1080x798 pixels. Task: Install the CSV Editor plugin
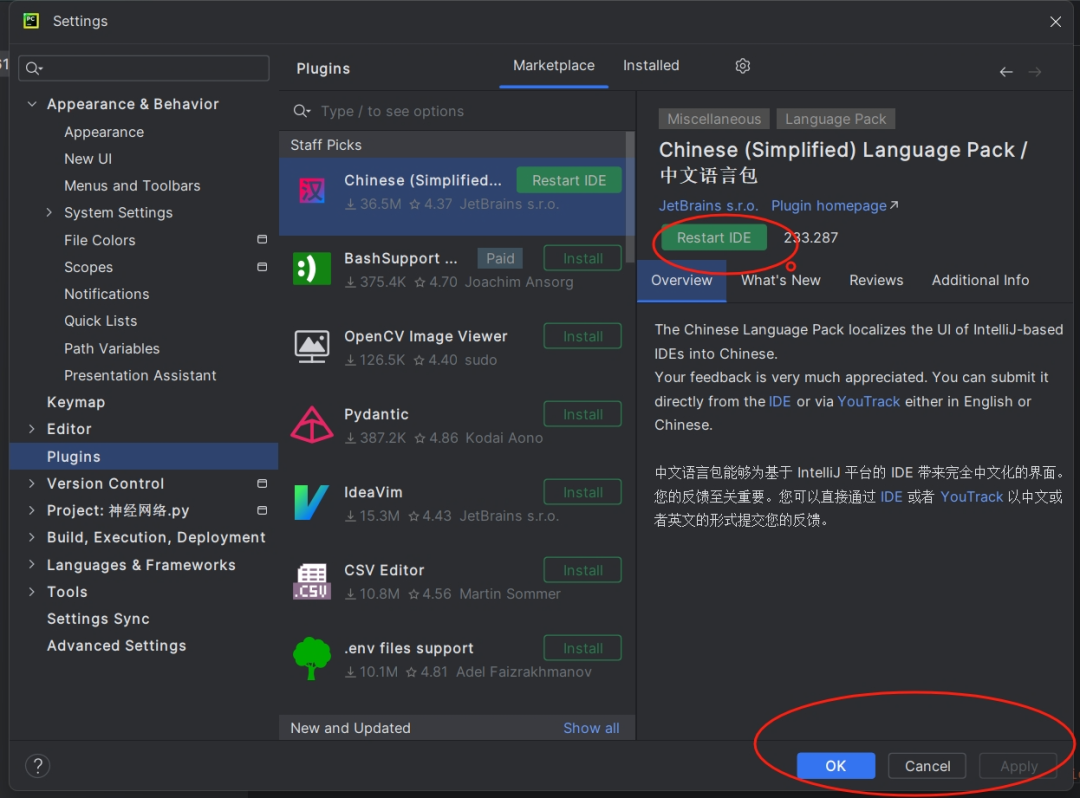583,570
